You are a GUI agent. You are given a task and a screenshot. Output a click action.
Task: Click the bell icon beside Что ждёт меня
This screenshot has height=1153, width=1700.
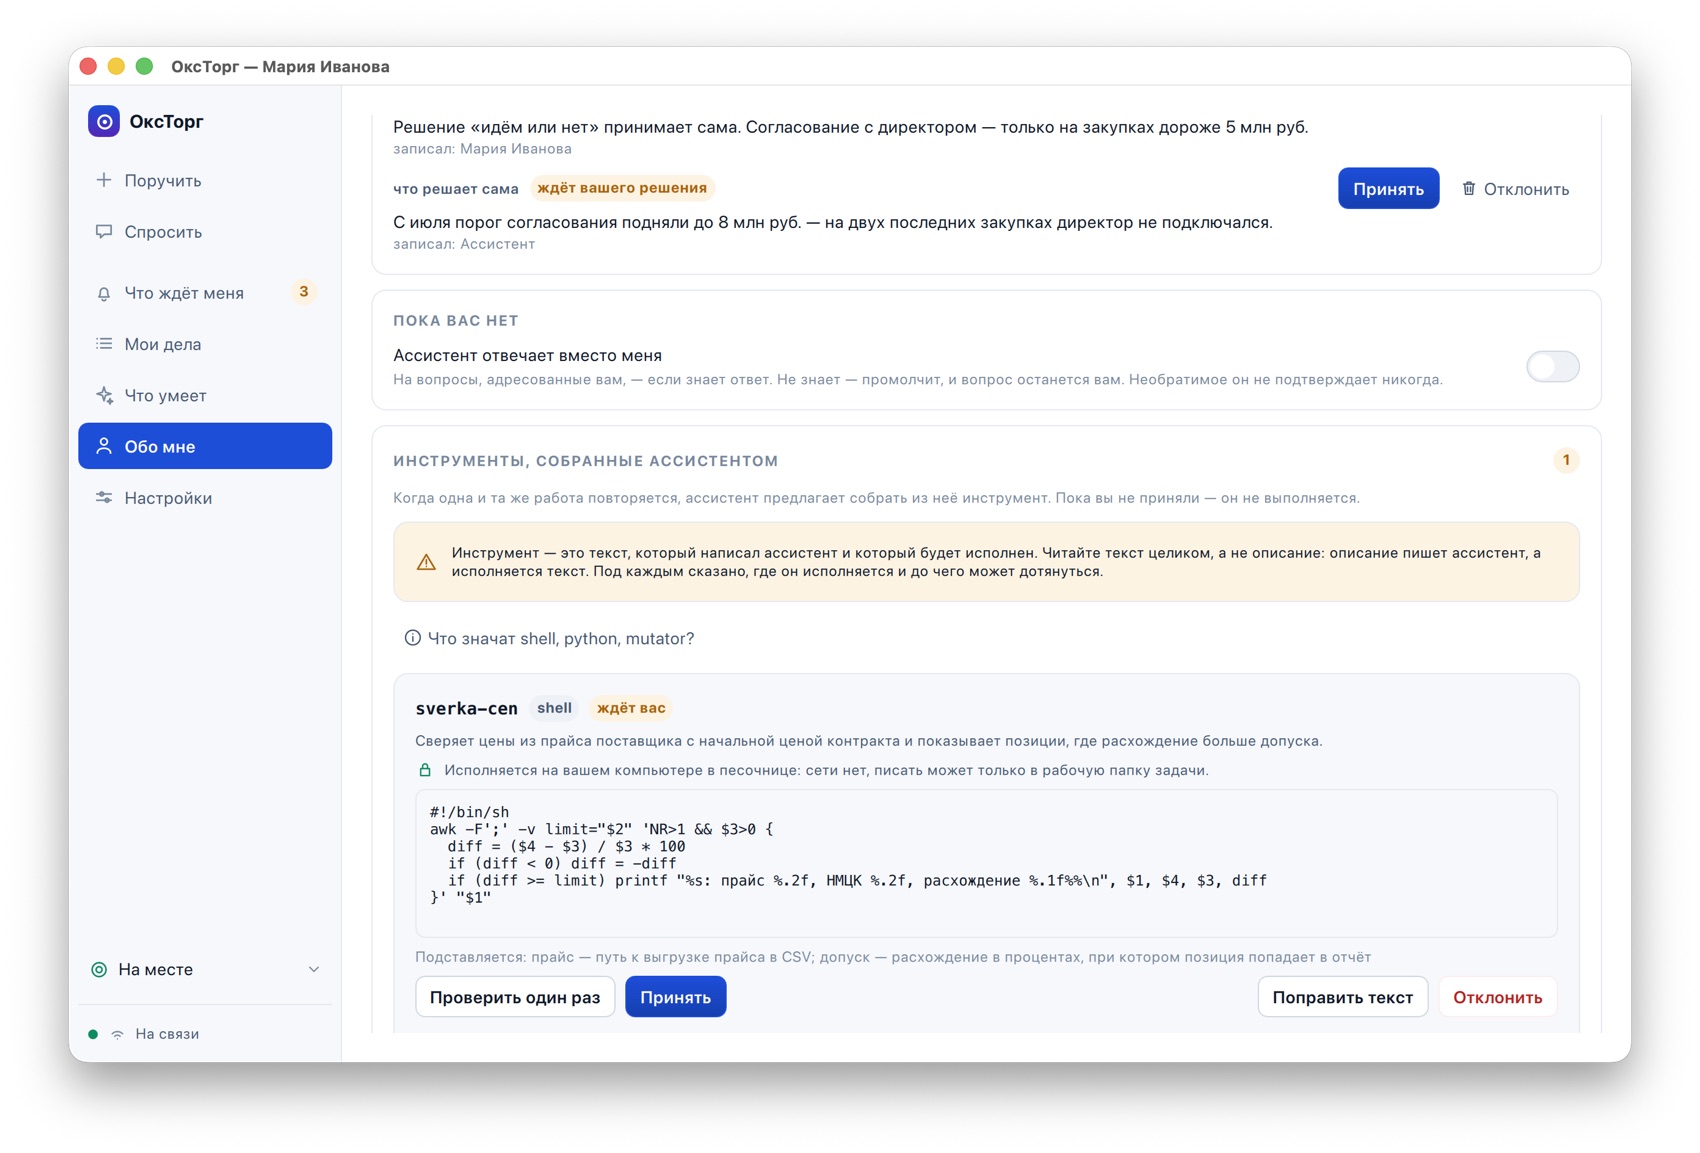[104, 293]
